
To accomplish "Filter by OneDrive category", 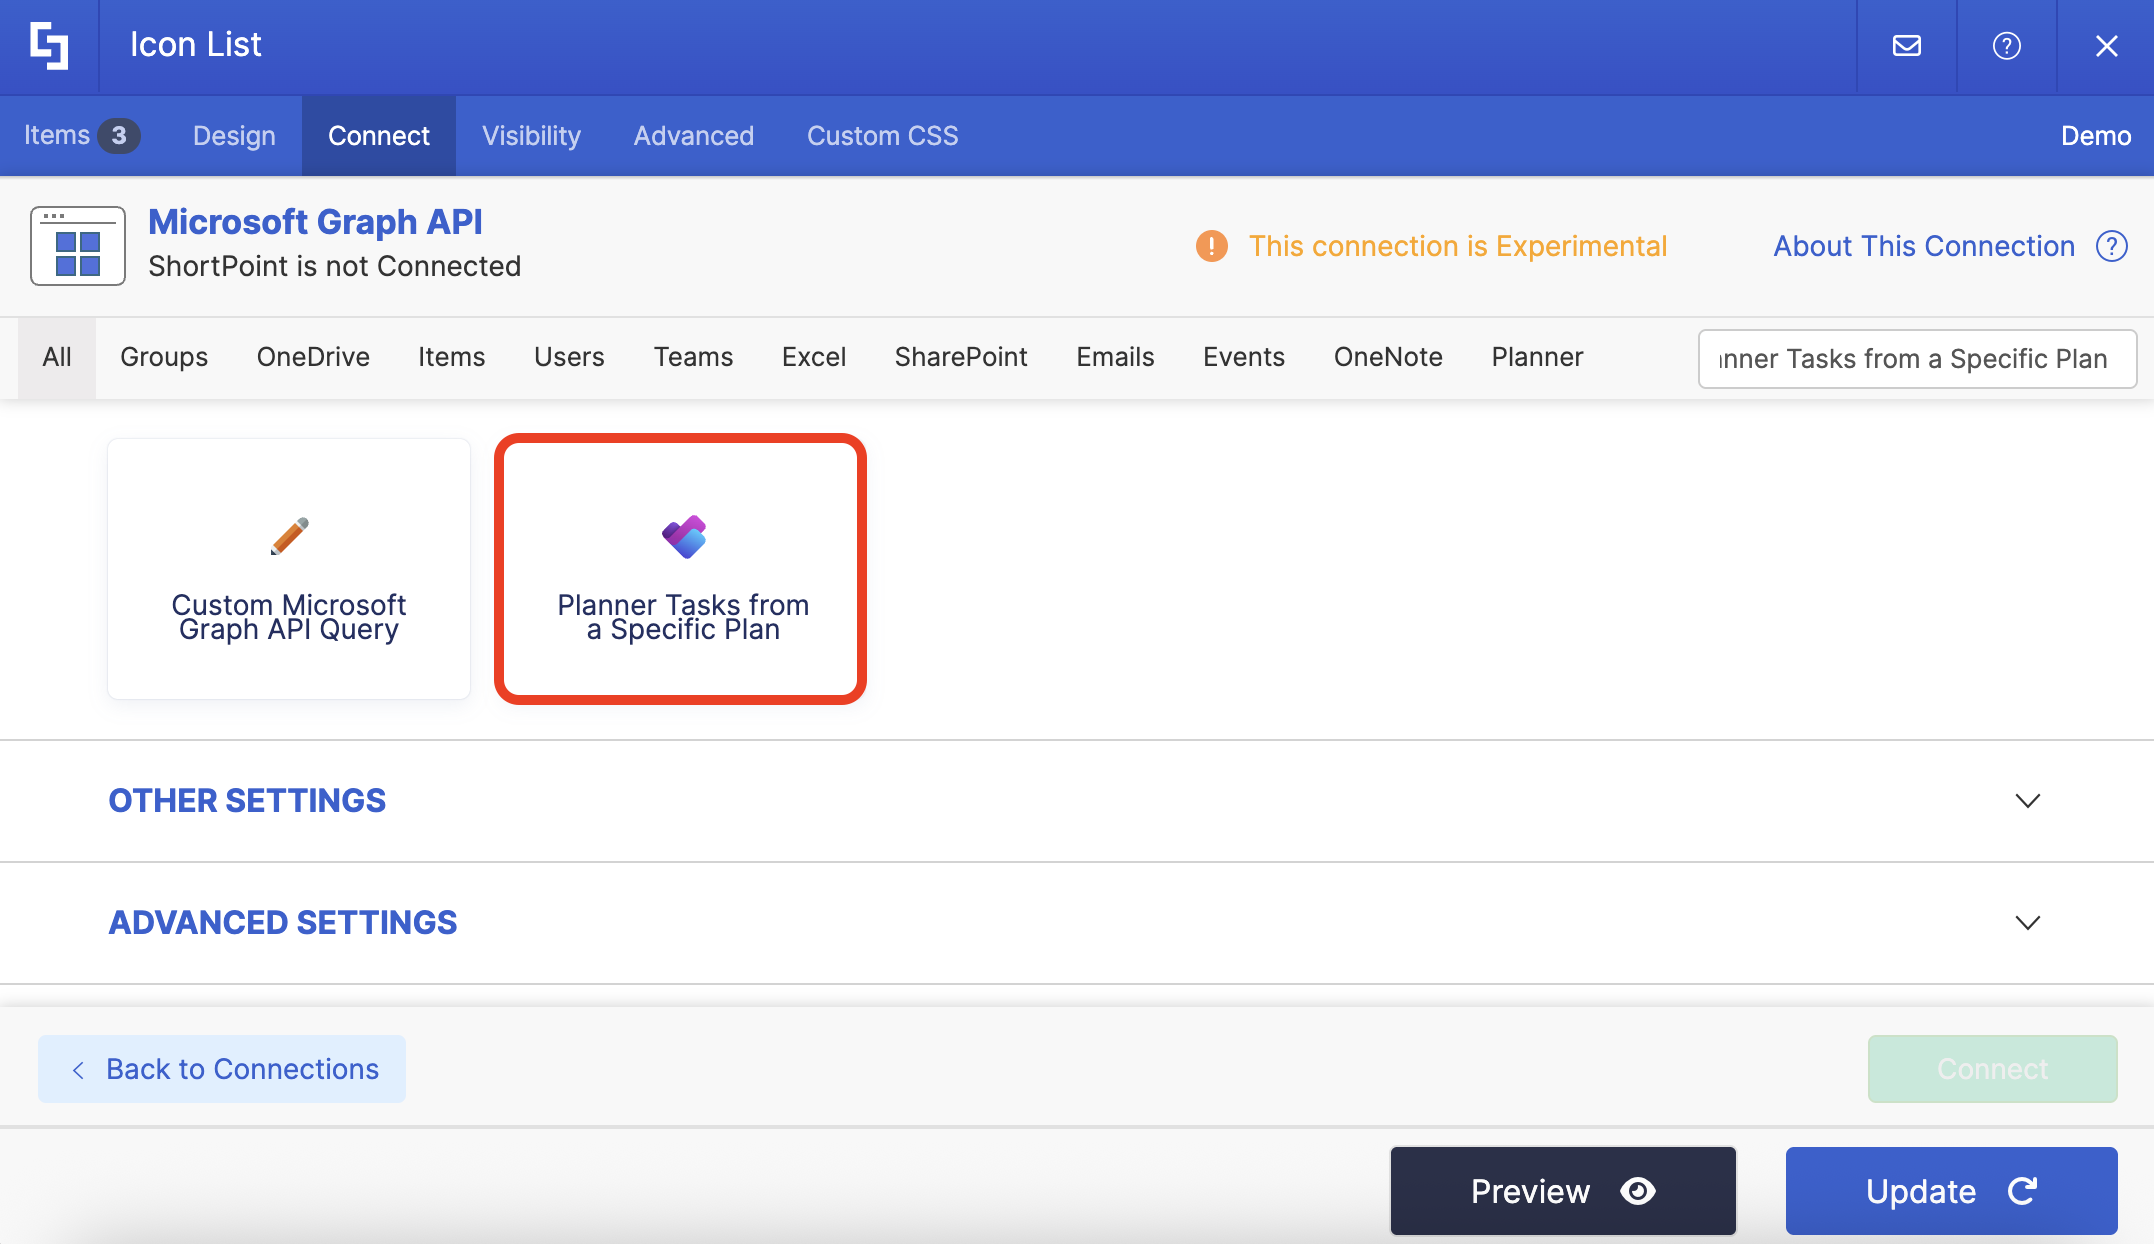I will pyautogui.click(x=313, y=357).
